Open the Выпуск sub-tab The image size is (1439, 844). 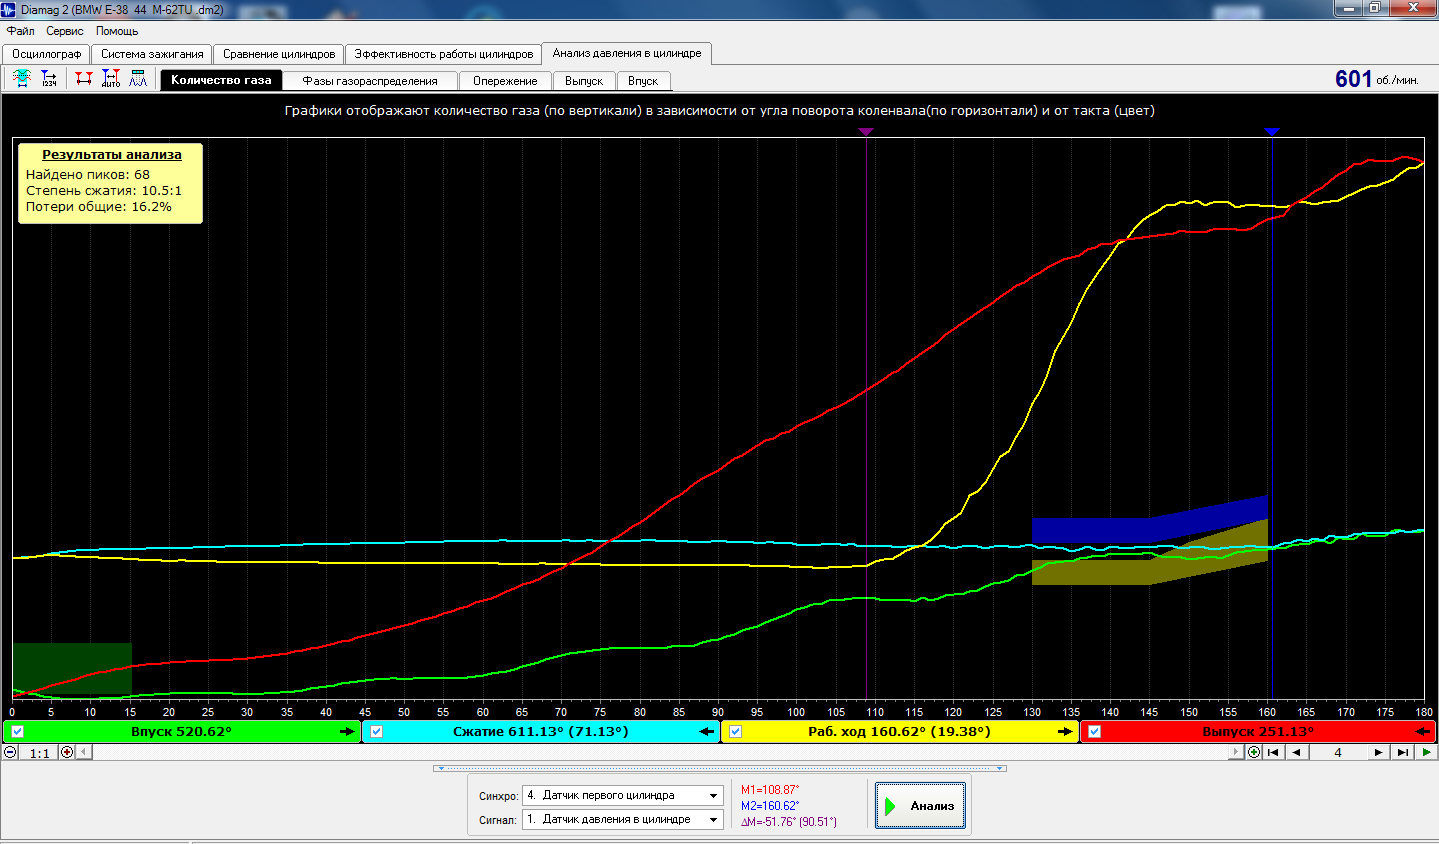tap(584, 81)
